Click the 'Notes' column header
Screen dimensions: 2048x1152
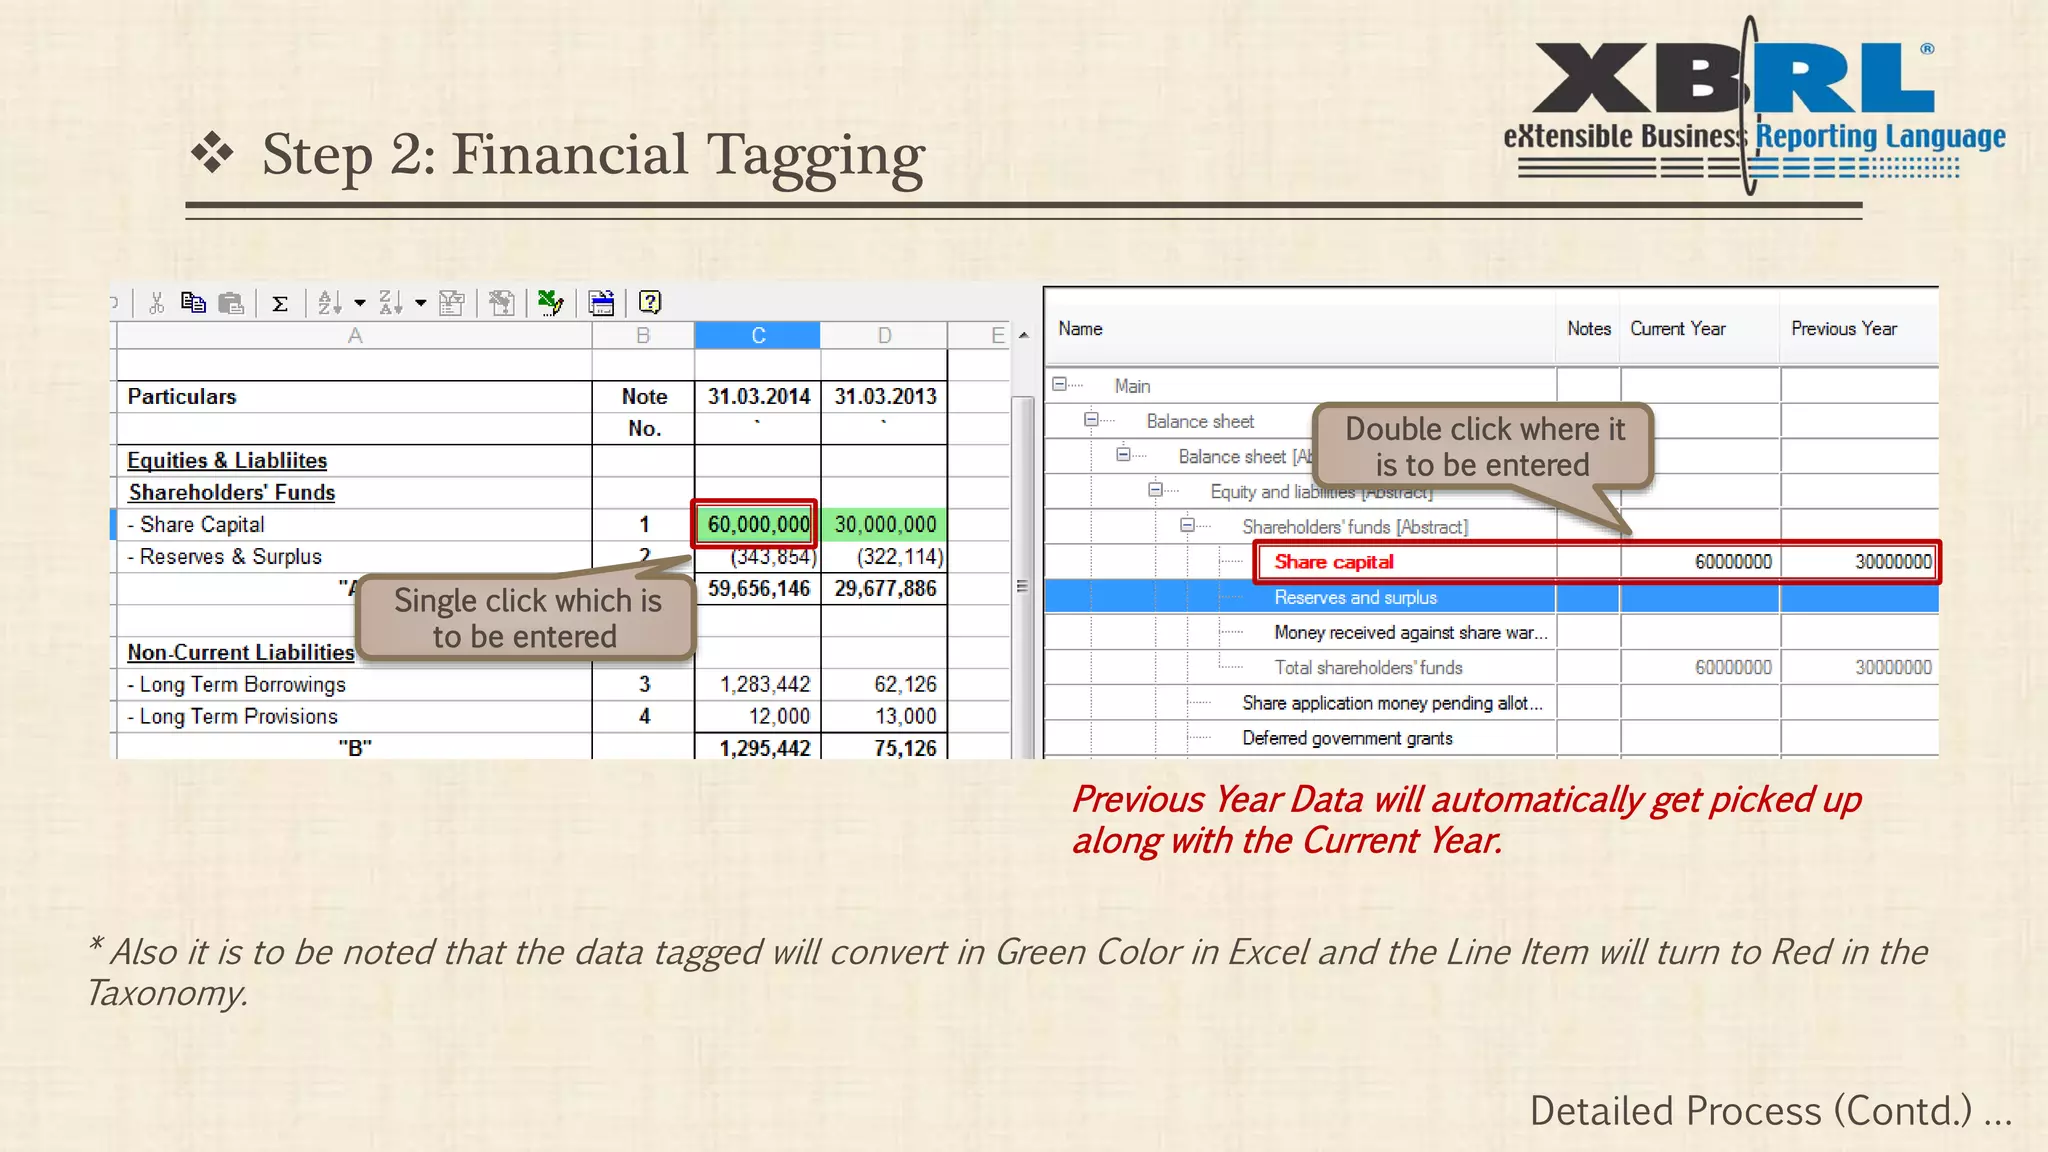point(1588,329)
